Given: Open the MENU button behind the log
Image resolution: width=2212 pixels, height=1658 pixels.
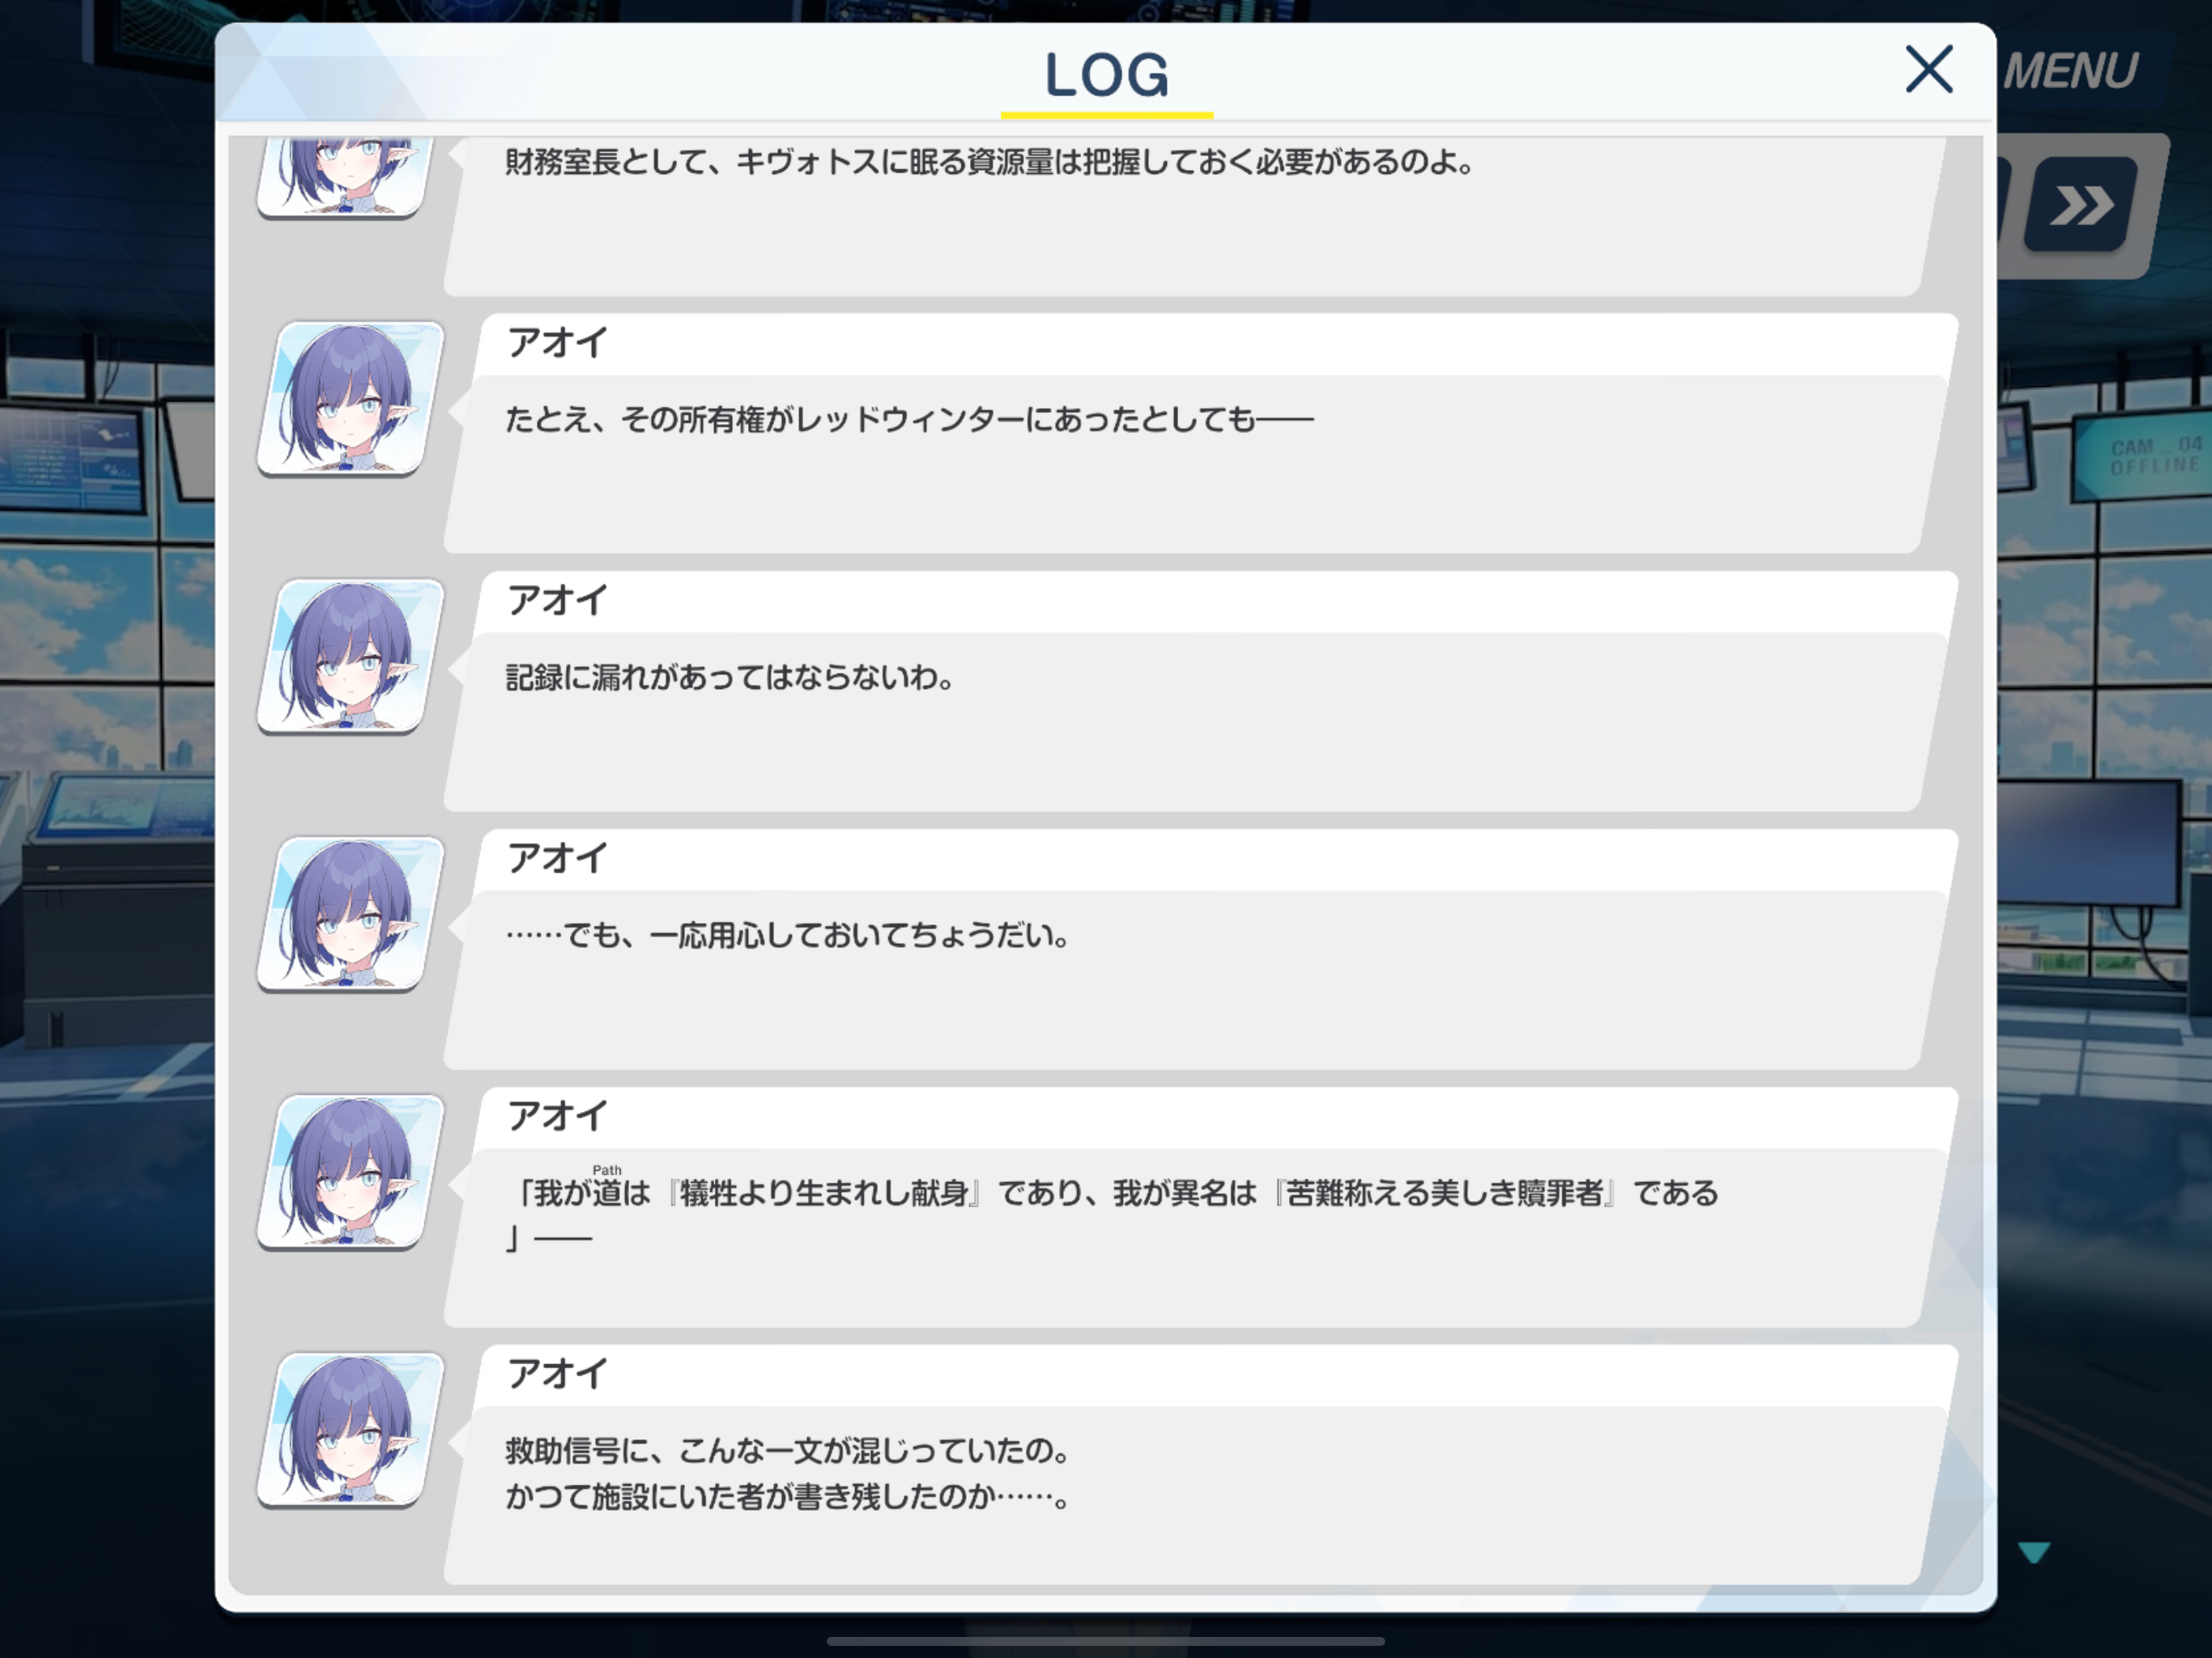Looking at the screenshot, I should (x=2071, y=71).
